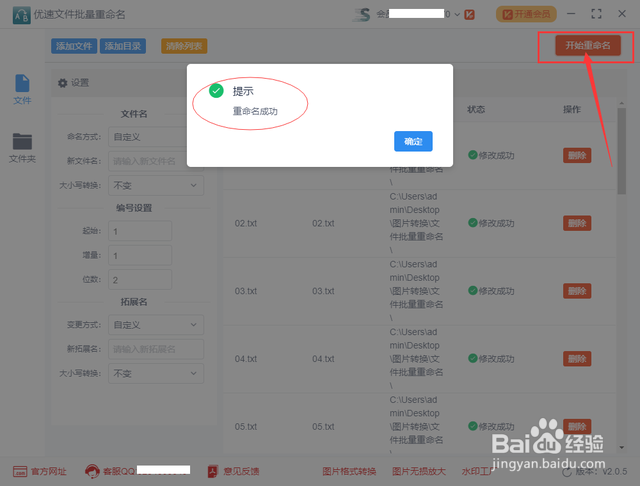Open the 图片格式转换 link
This screenshot has height=486, width=640.
click(x=349, y=471)
